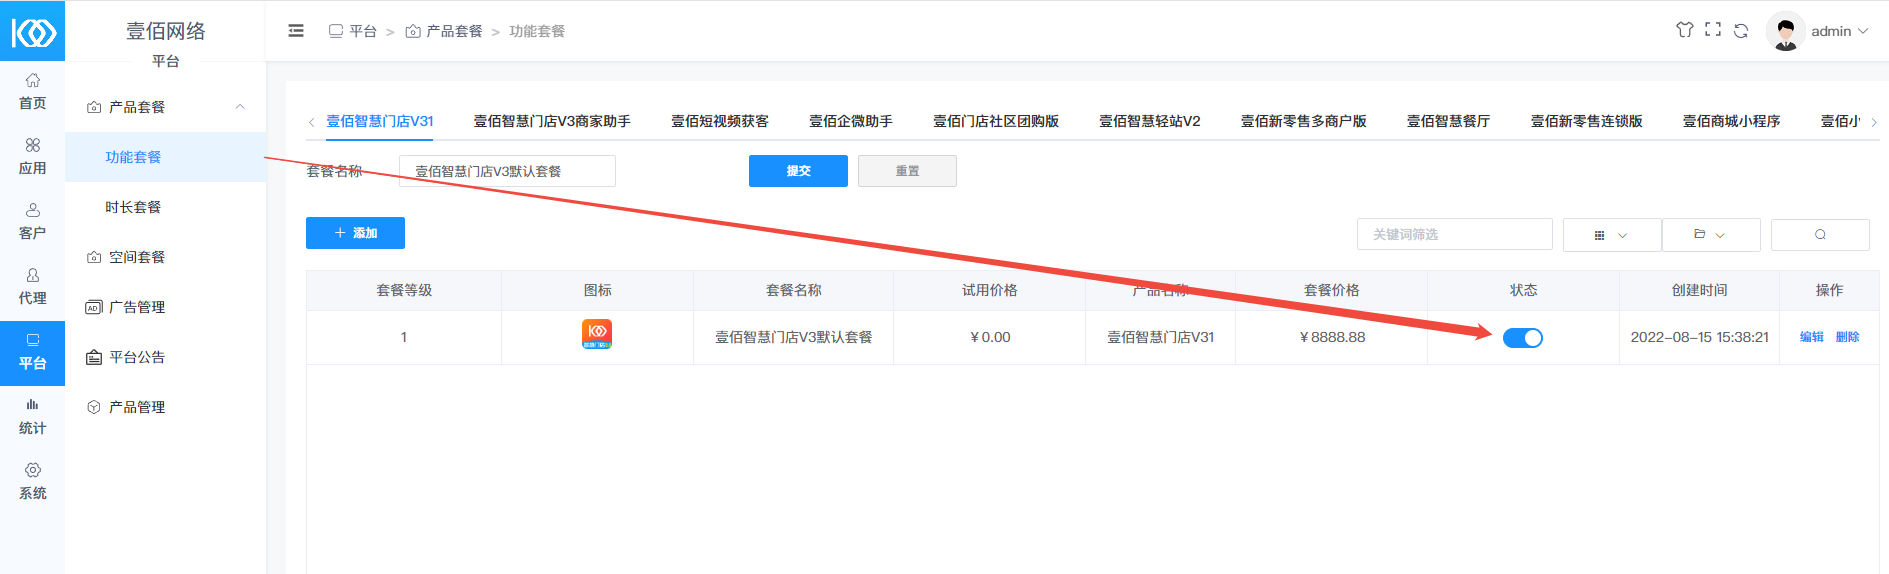Collapse the sidebar with the hamburger icon

[296, 31]
